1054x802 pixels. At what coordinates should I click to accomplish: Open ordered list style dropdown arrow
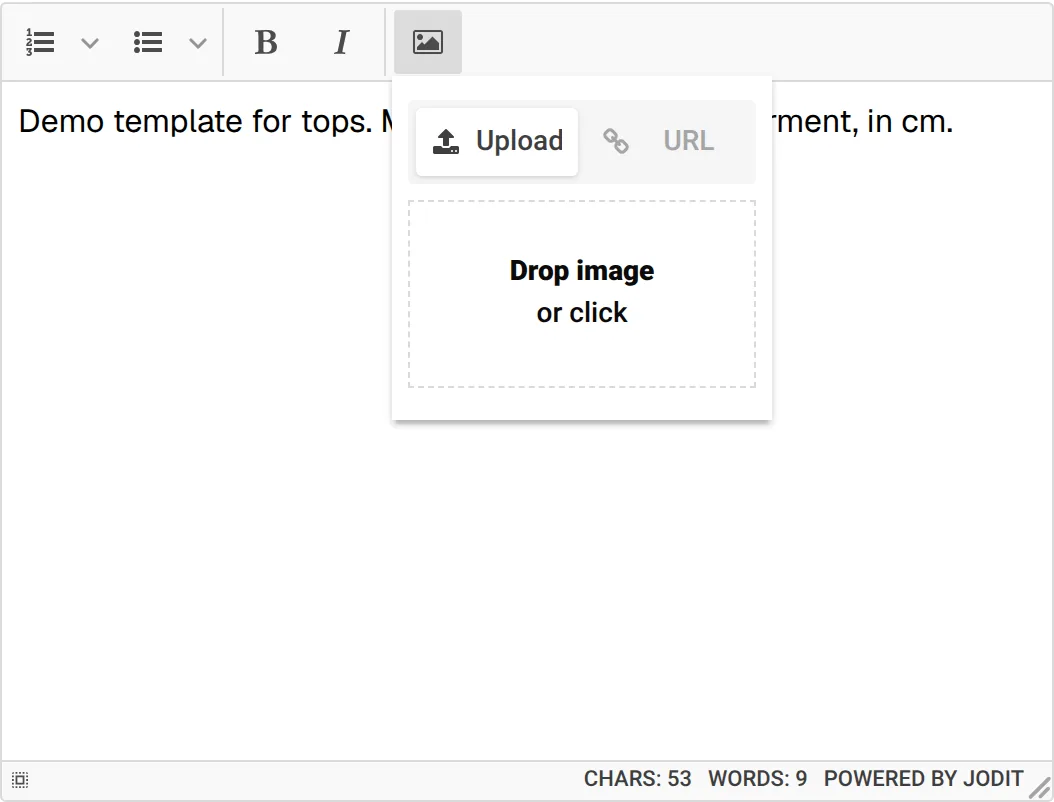point(90,43)
